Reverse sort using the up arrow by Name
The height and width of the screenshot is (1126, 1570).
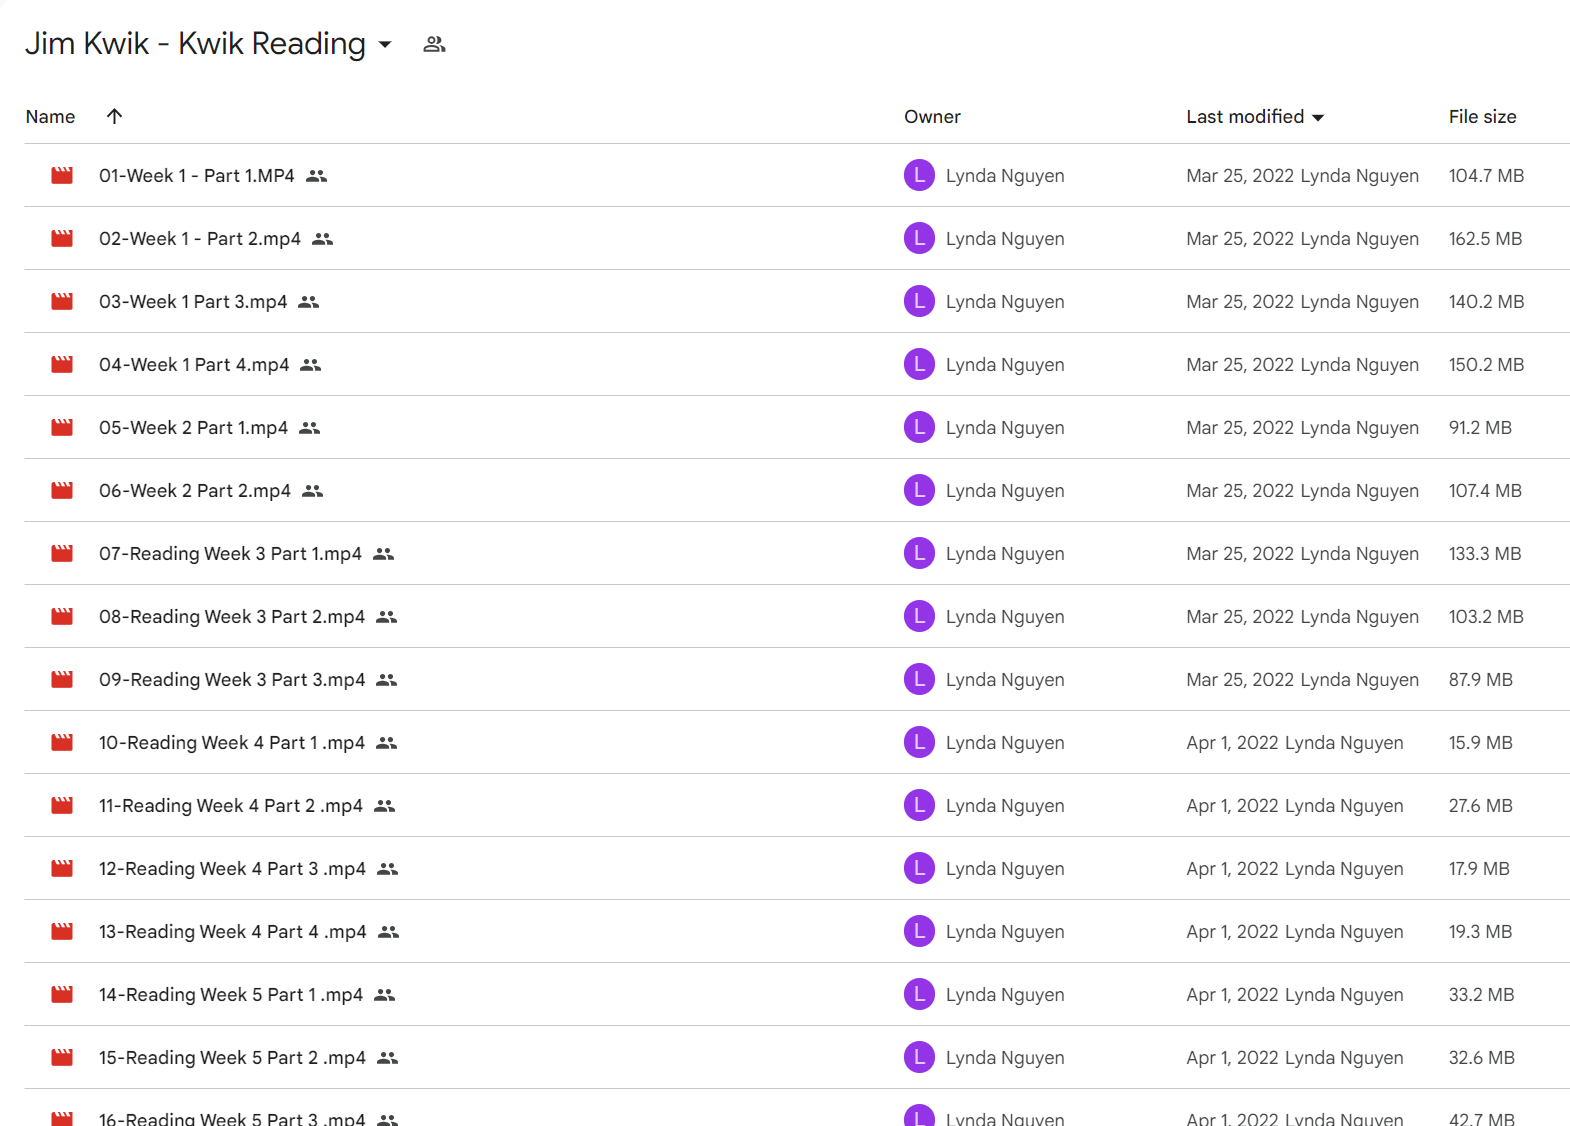(115, 116)
